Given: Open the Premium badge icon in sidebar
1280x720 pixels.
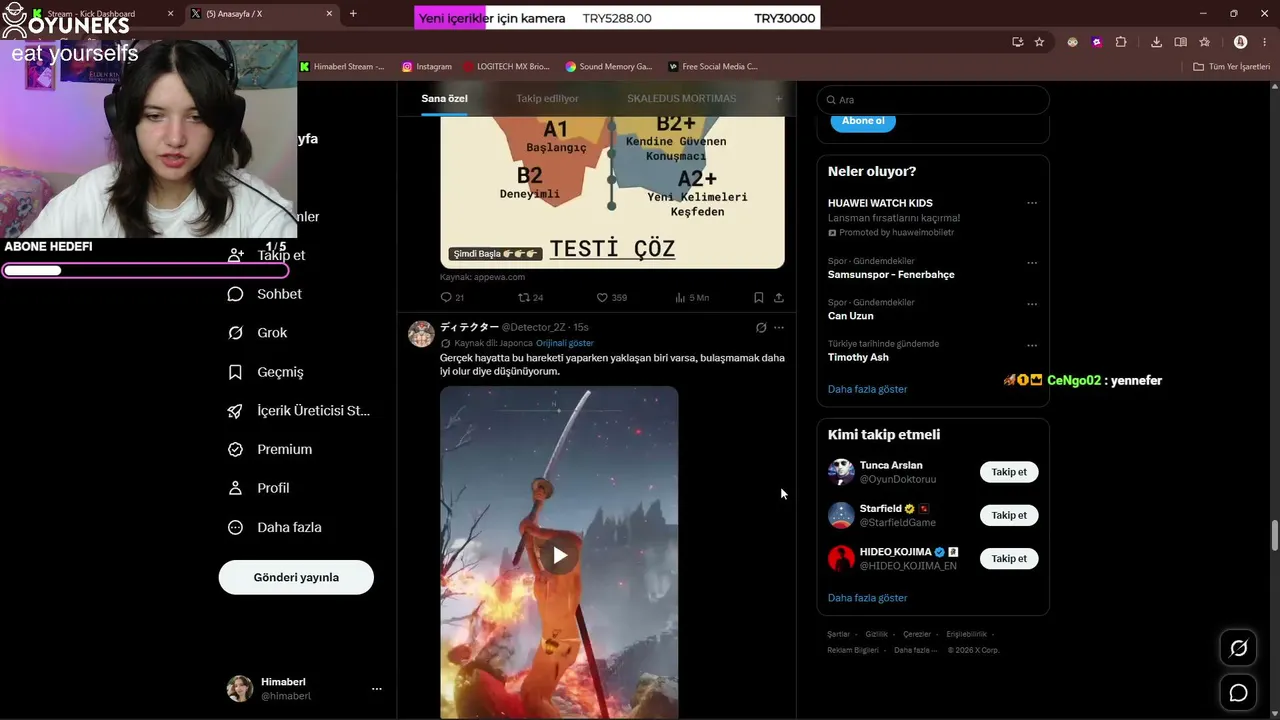Looking at the screenshot, I should [x=236, y=450].
